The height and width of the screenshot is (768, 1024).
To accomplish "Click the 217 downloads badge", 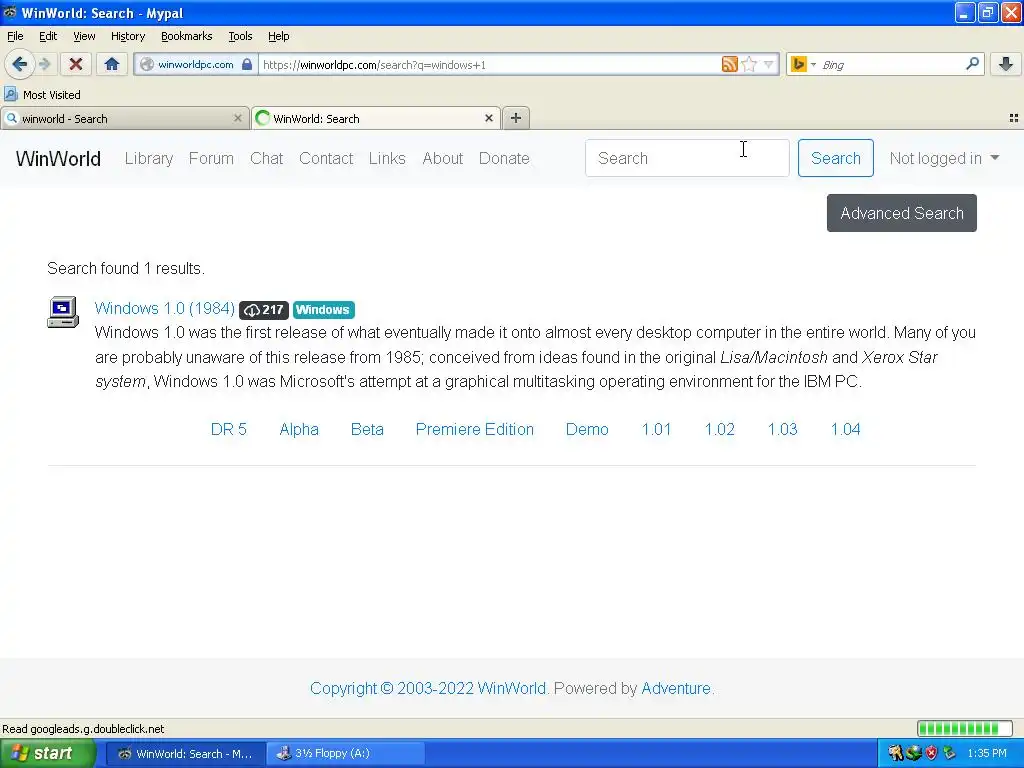I will (264, 310).
